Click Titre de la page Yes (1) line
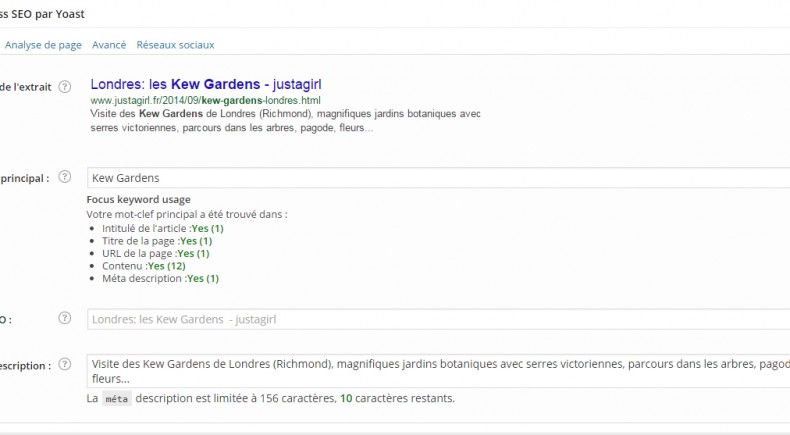This screenshot has height=435, width=790. (x=157, y=241)
